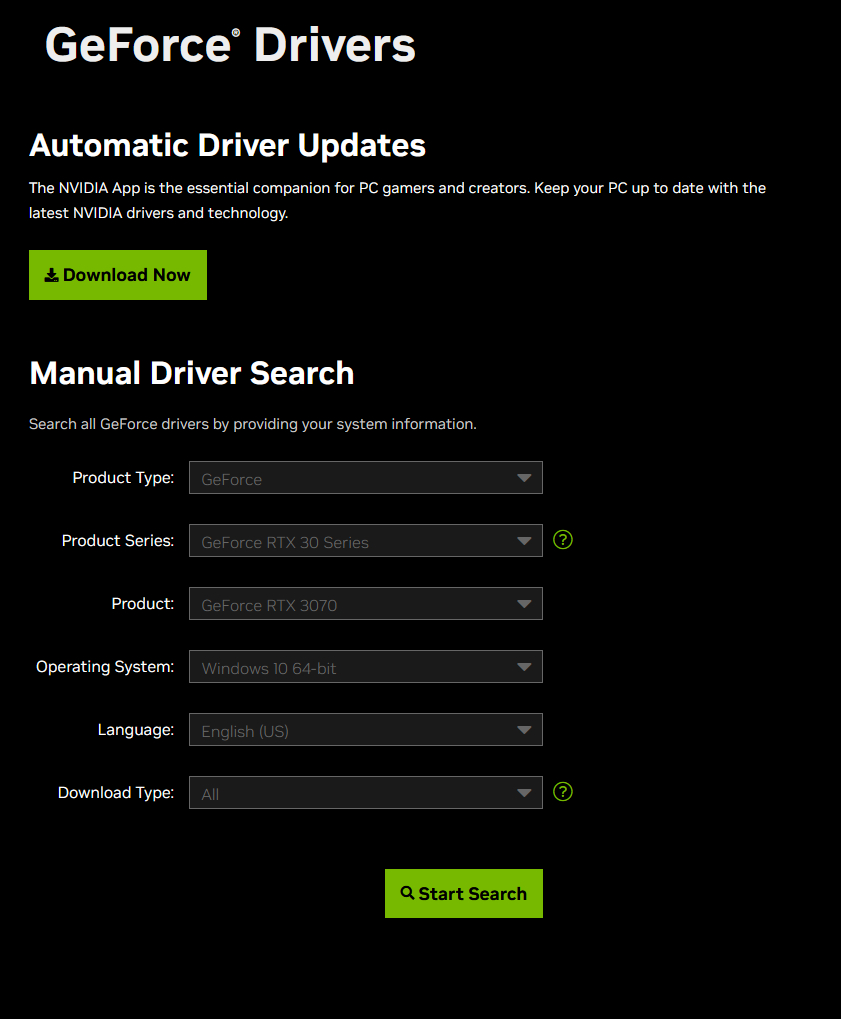Click the magnifier icon in Start Search
841x1019 pixels.
407,893
